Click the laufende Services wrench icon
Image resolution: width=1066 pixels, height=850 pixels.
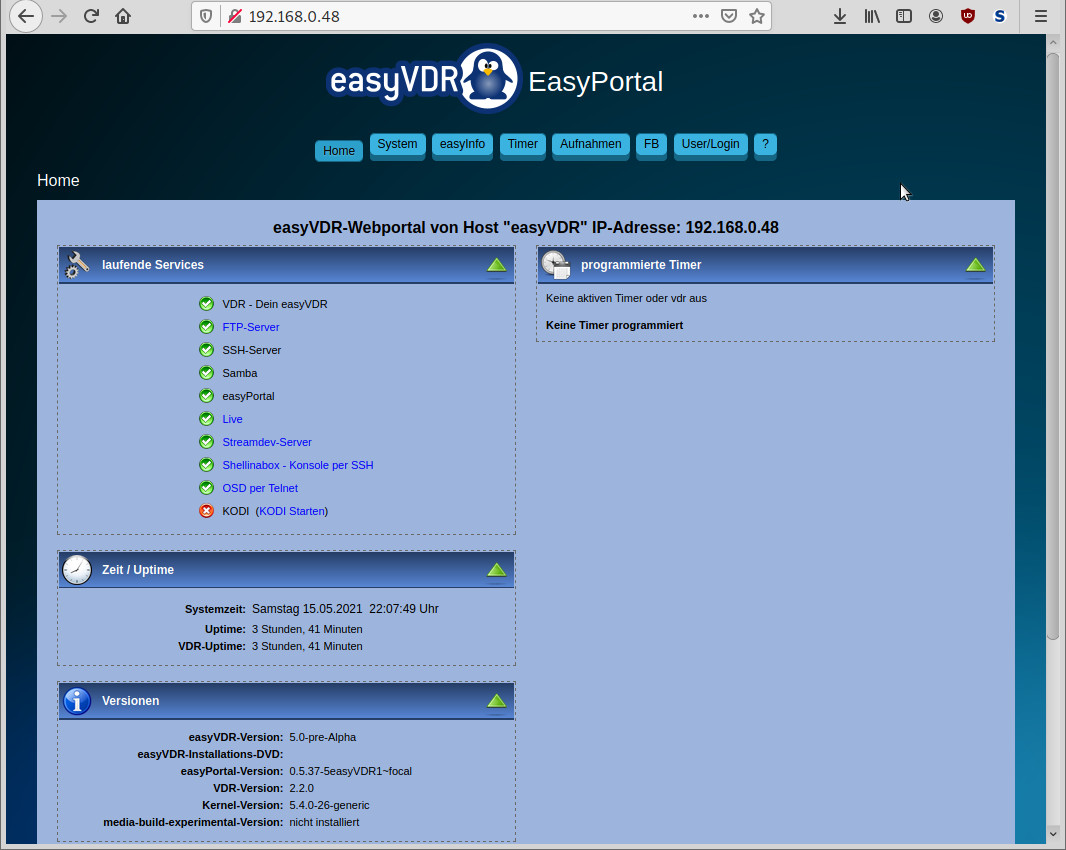pos(77,265)
